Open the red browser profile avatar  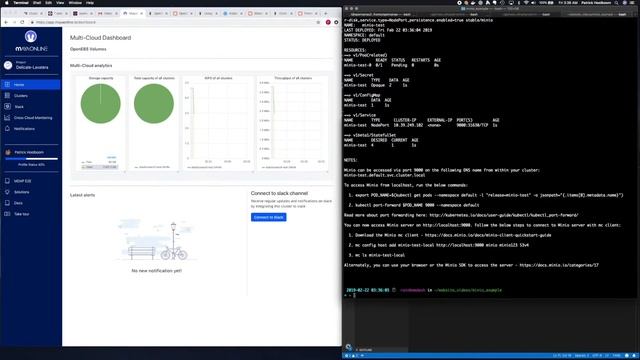click(x=328, y=22)
